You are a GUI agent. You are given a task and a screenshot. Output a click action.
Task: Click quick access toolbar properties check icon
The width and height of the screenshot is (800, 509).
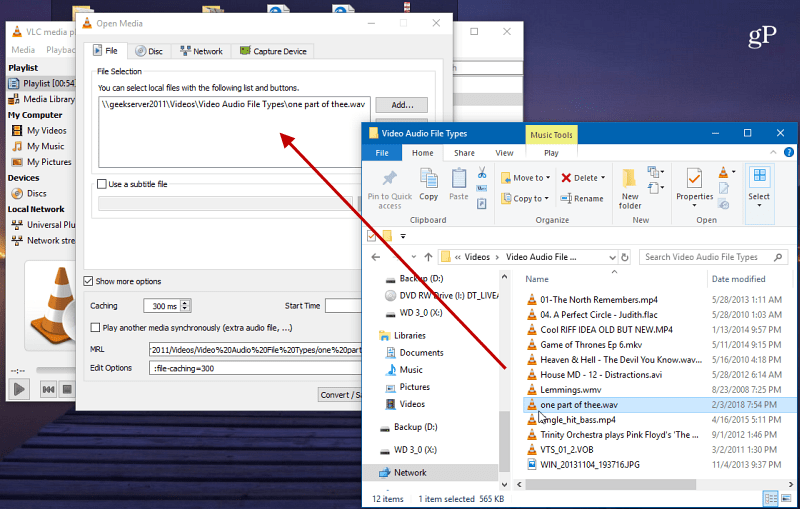(372, 236)
